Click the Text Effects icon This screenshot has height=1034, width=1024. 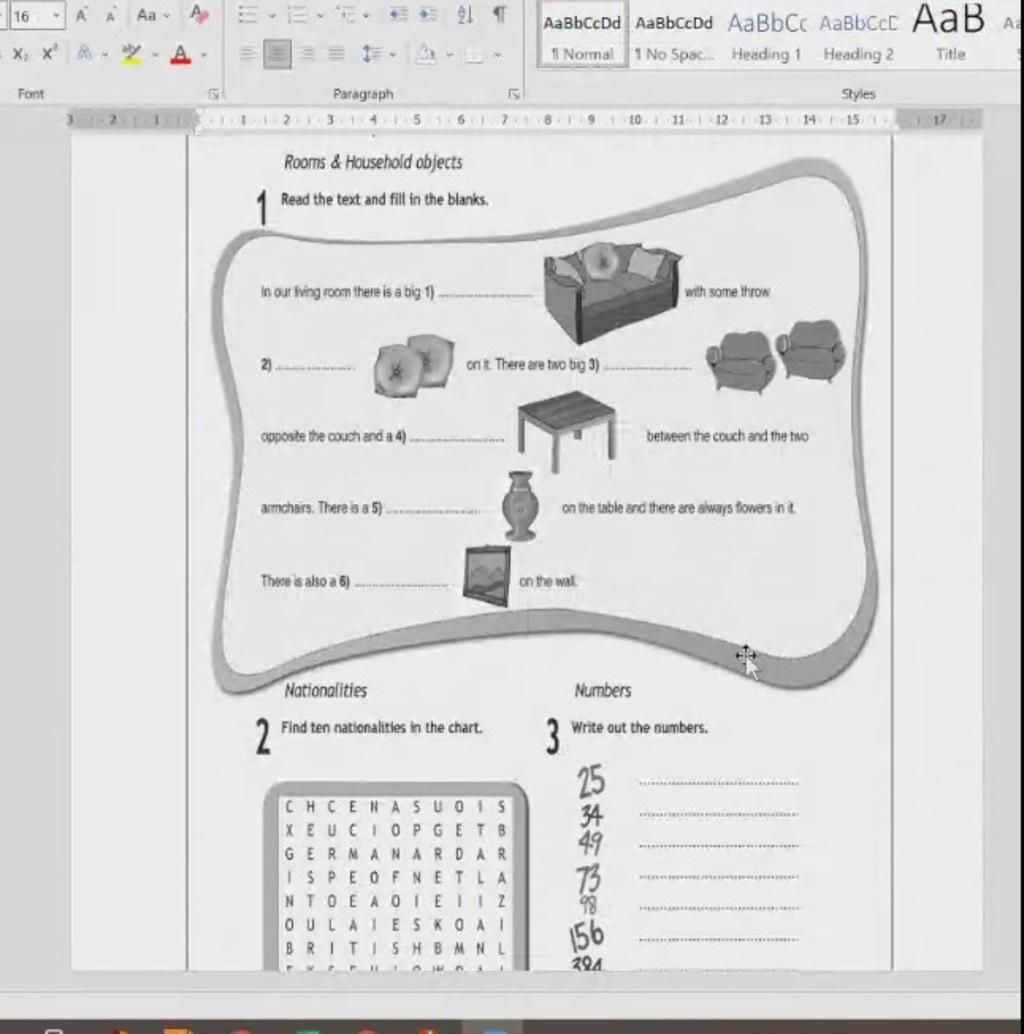tap(84, 53)
